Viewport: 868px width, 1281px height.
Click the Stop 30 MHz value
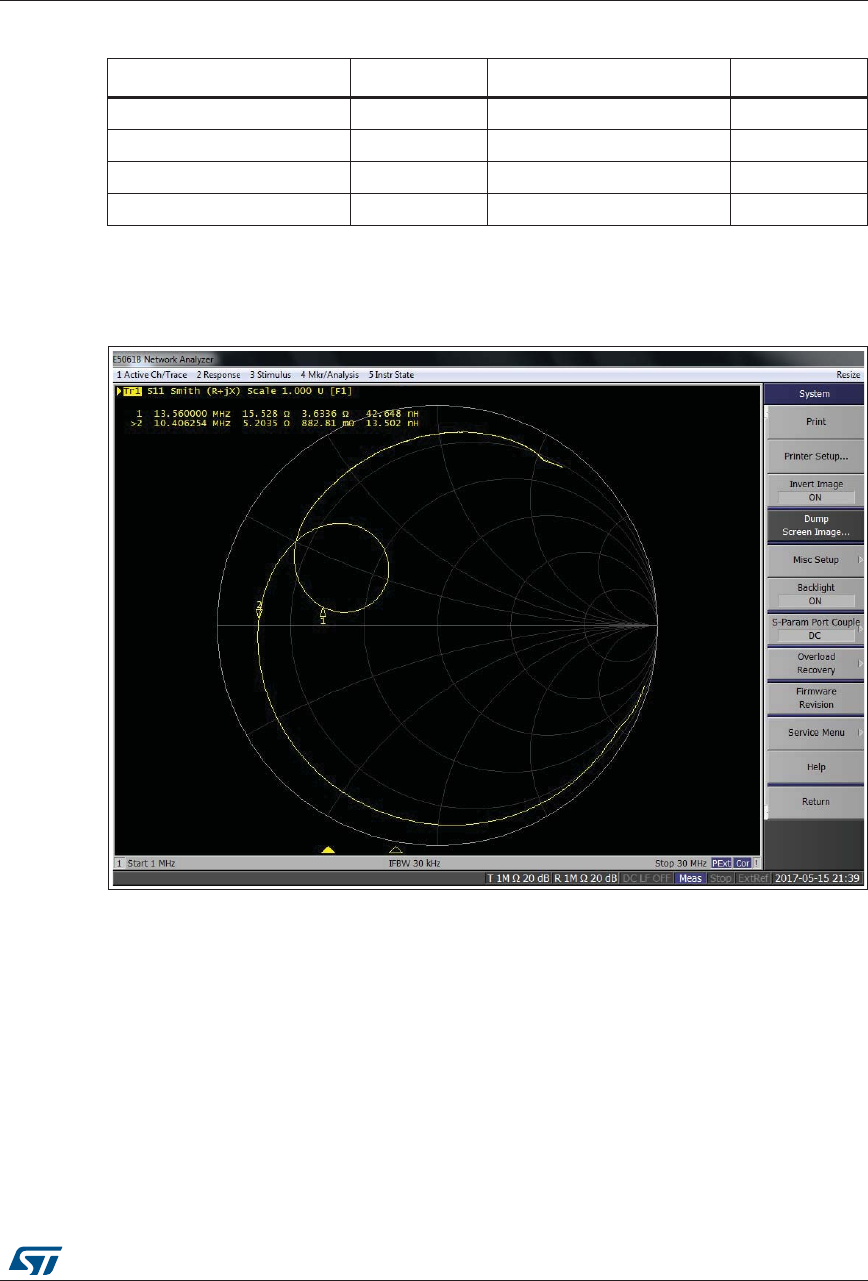tap(681, 862)
